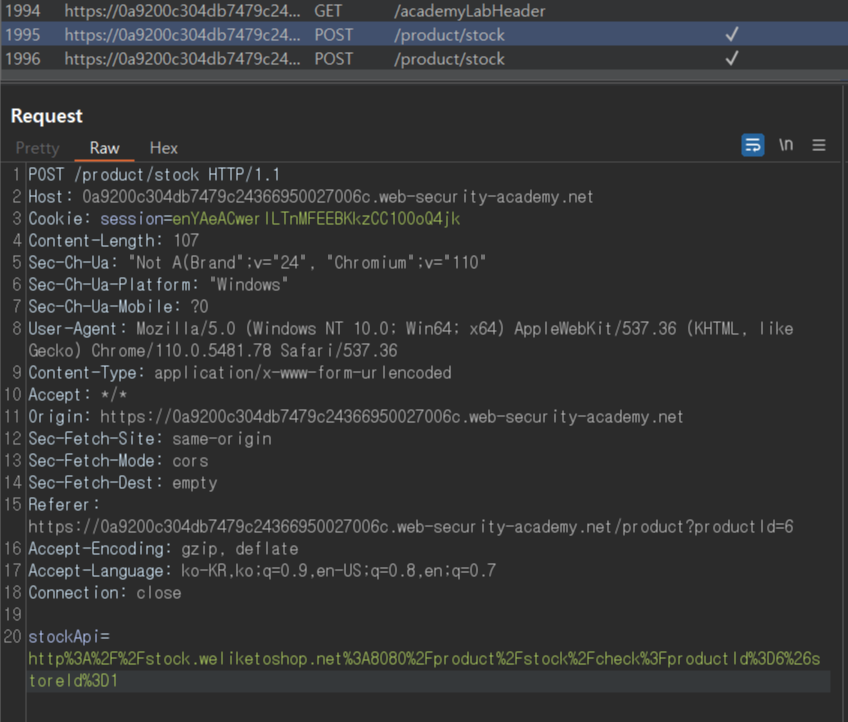Click the checkmark in row 1995
This screenshot has width=848, height=722.
tap(732, 35)
